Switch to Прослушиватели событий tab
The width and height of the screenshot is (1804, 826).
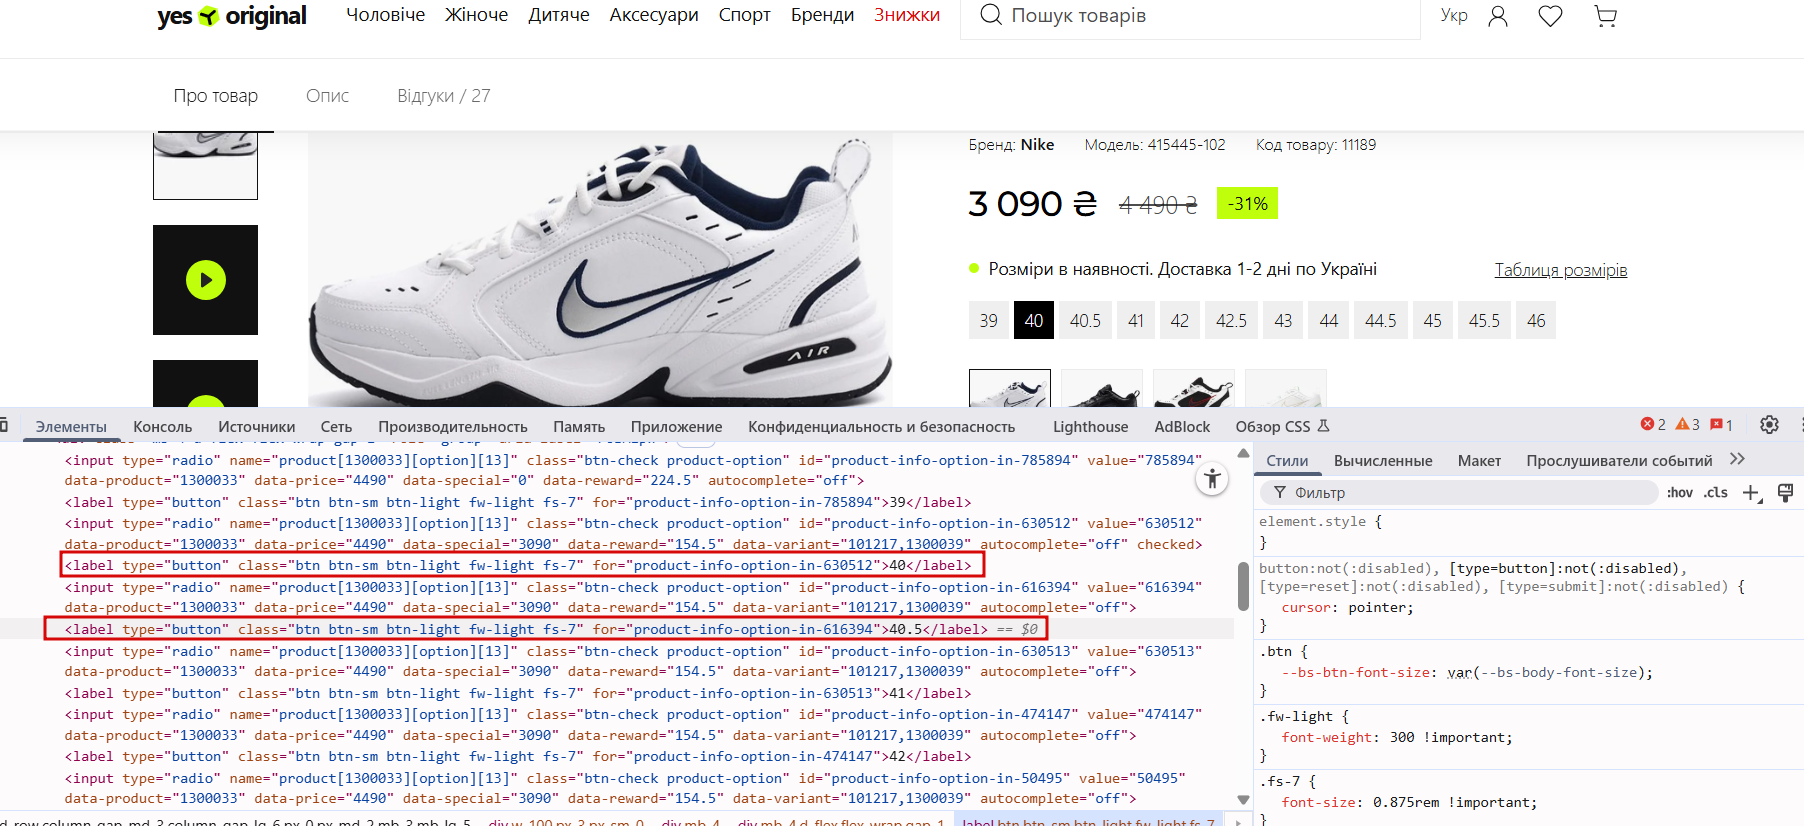coord(1619,461)
